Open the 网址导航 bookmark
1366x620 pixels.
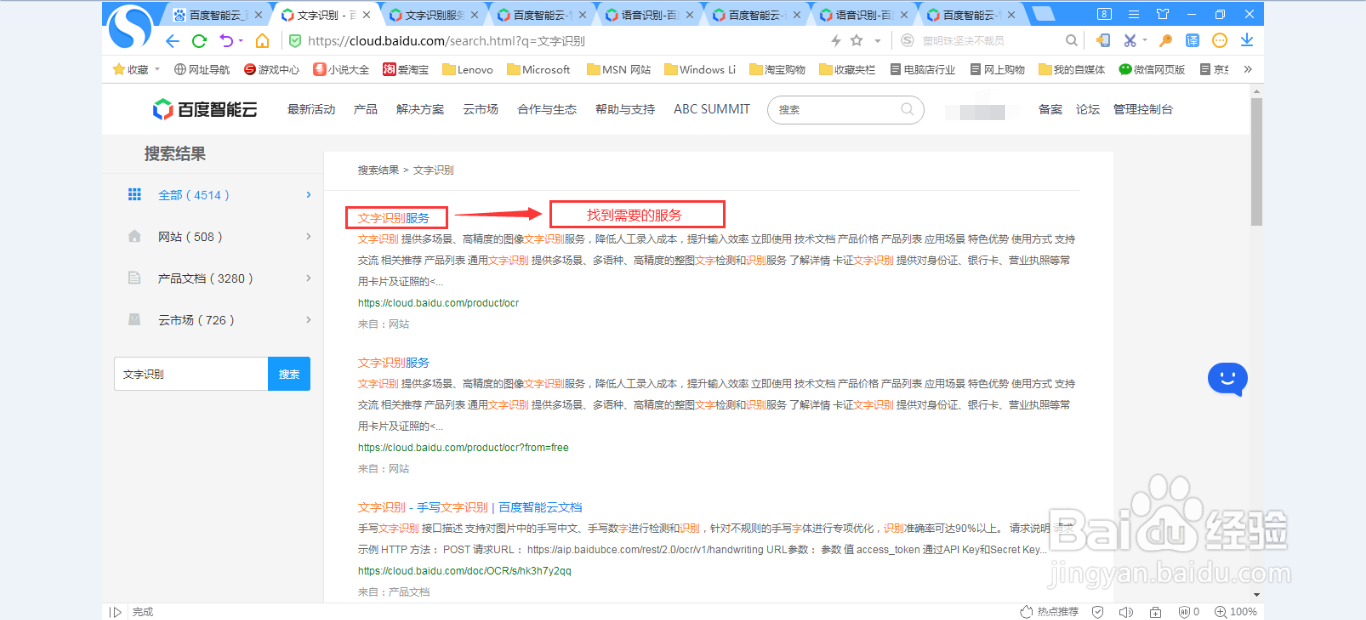[x=202, y=69]
